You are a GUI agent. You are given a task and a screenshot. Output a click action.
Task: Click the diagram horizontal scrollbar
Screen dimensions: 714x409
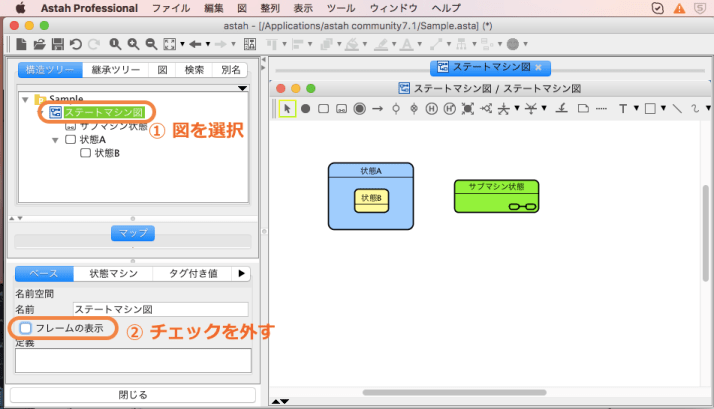[454, 392]
